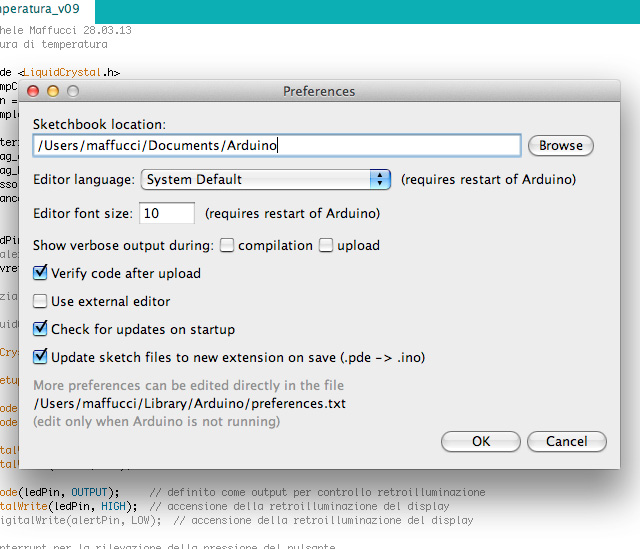Click the Sketchbook location text field
640x549 pixels.
coord(277,145)
